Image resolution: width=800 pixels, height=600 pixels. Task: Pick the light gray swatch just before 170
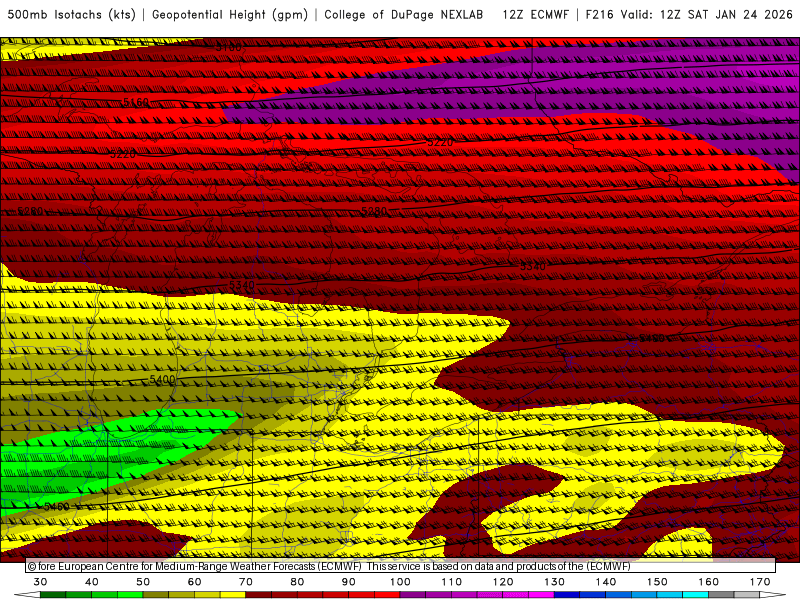tap(747, 595)
